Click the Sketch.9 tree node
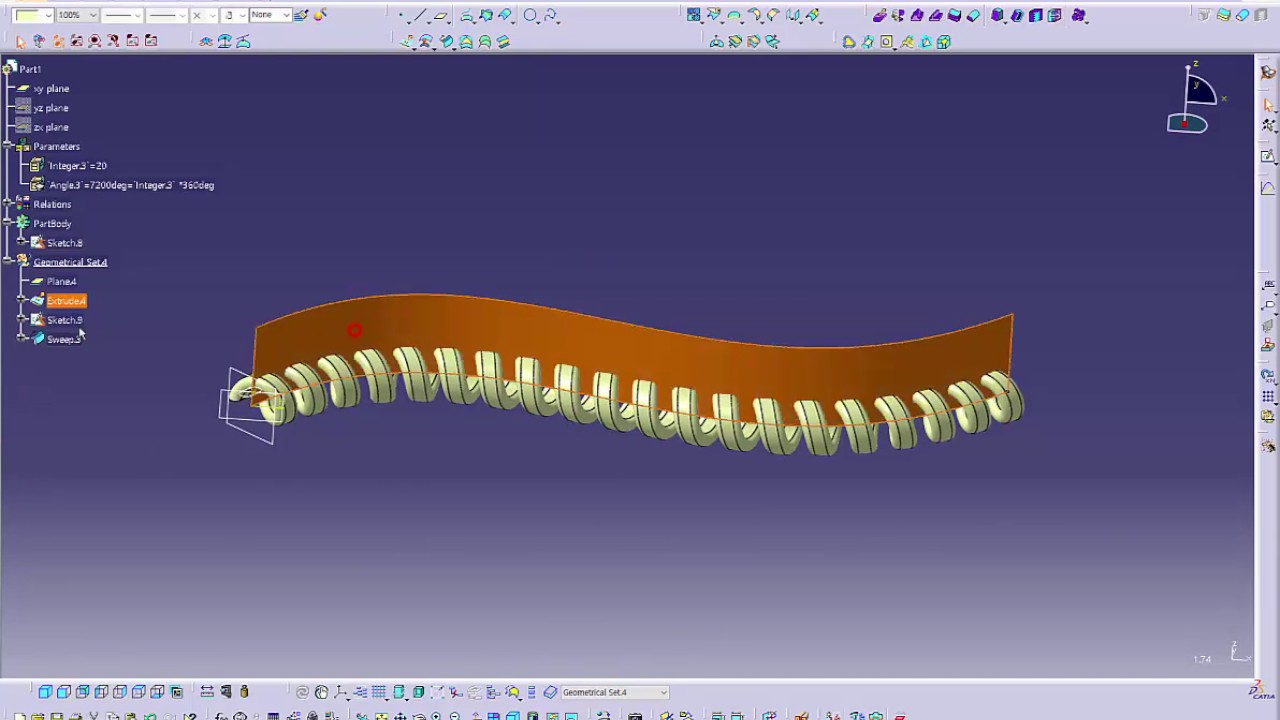 coord(64,320)
